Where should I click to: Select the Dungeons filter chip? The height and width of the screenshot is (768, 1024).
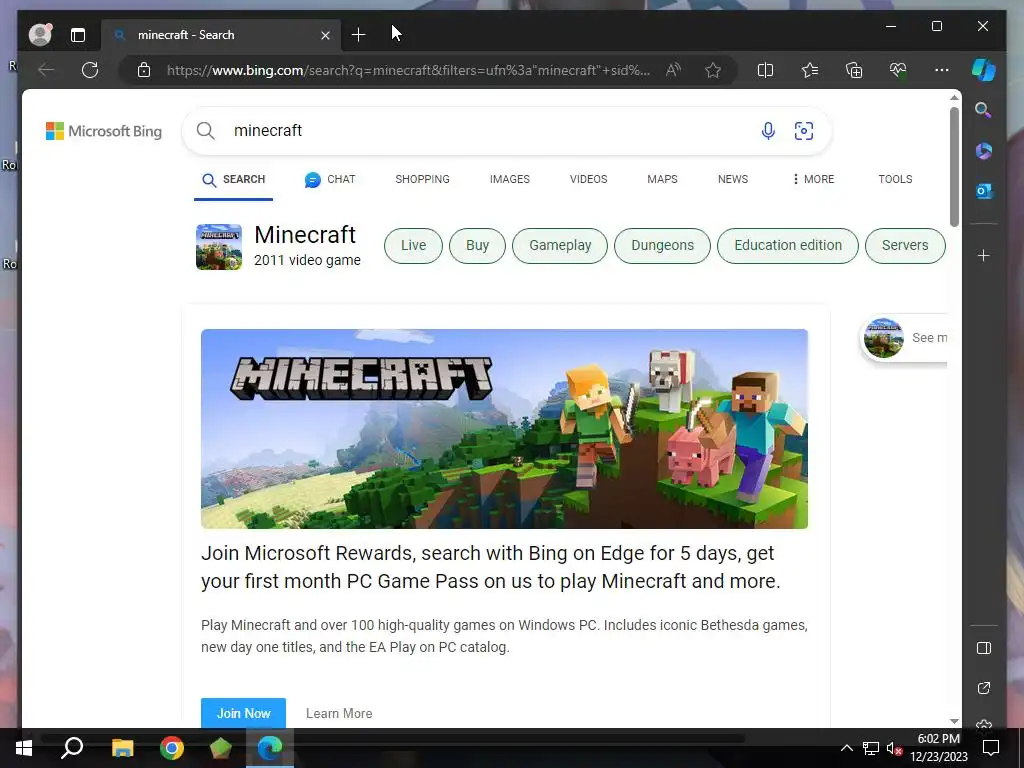pos(662,246)
